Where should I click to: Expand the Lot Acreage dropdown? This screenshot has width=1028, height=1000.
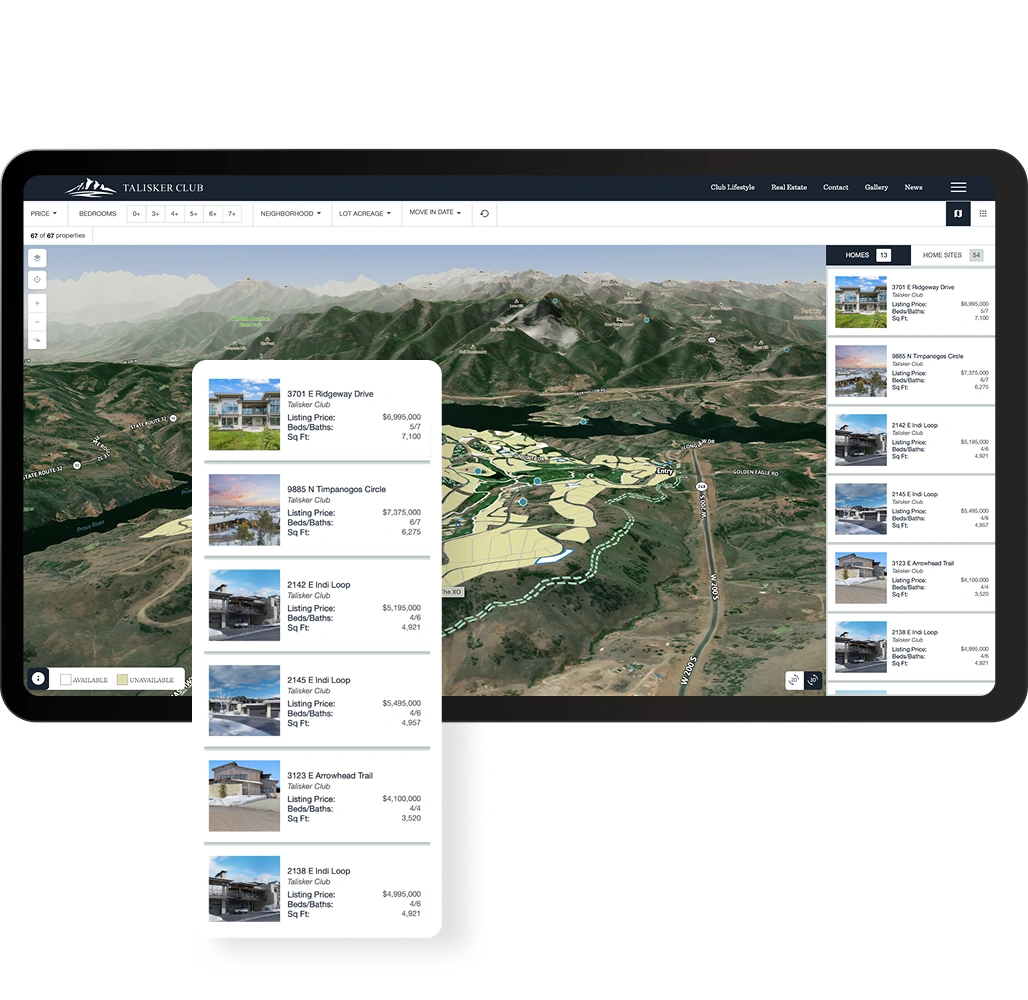click(x=365, y=214)
